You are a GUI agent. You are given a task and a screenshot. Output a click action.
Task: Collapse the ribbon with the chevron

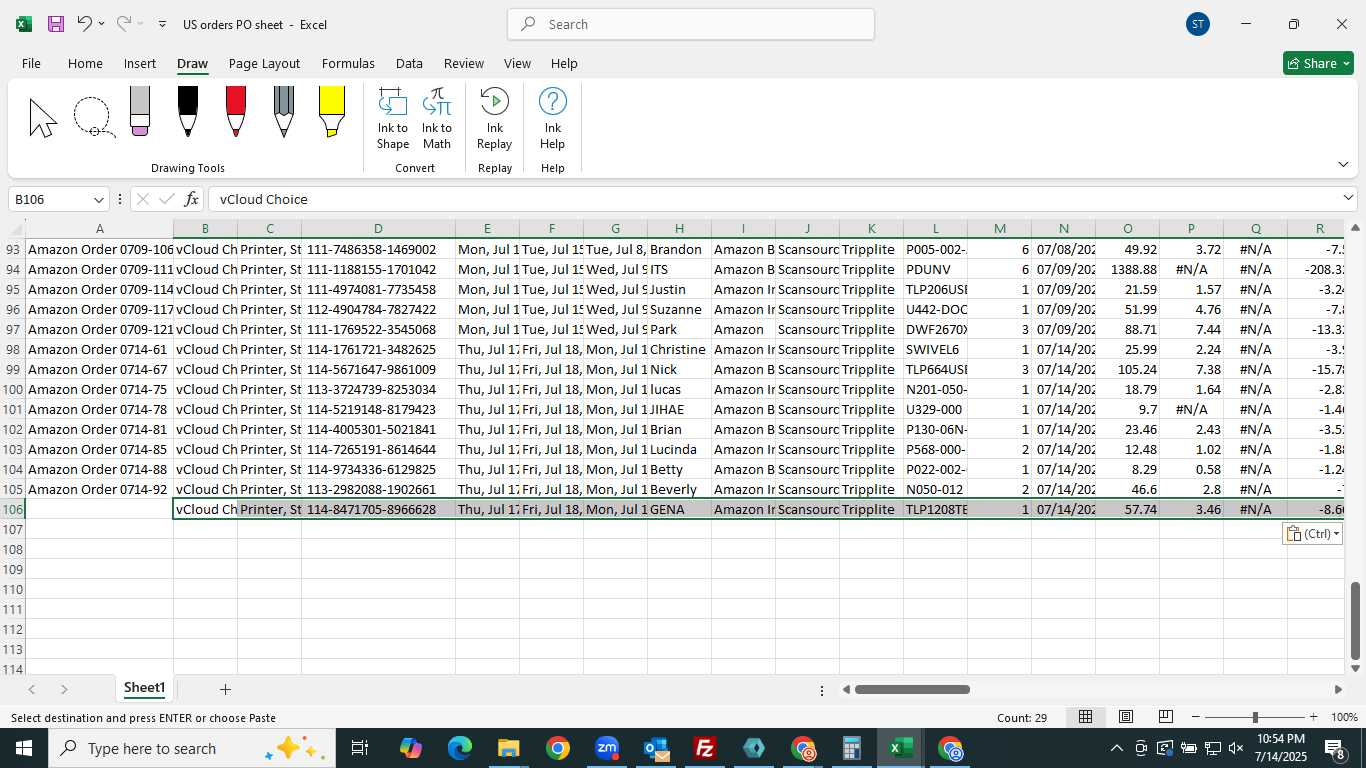(1343, 164)
